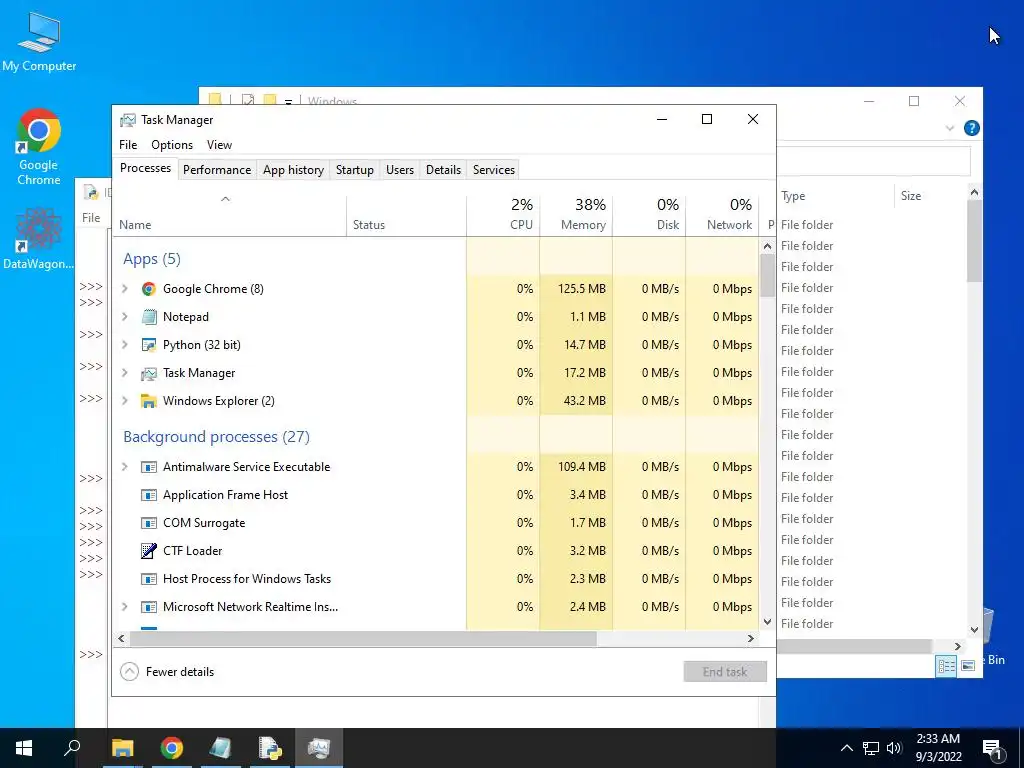
Task: Sort processes by Name column
Action: coord(230,215)
